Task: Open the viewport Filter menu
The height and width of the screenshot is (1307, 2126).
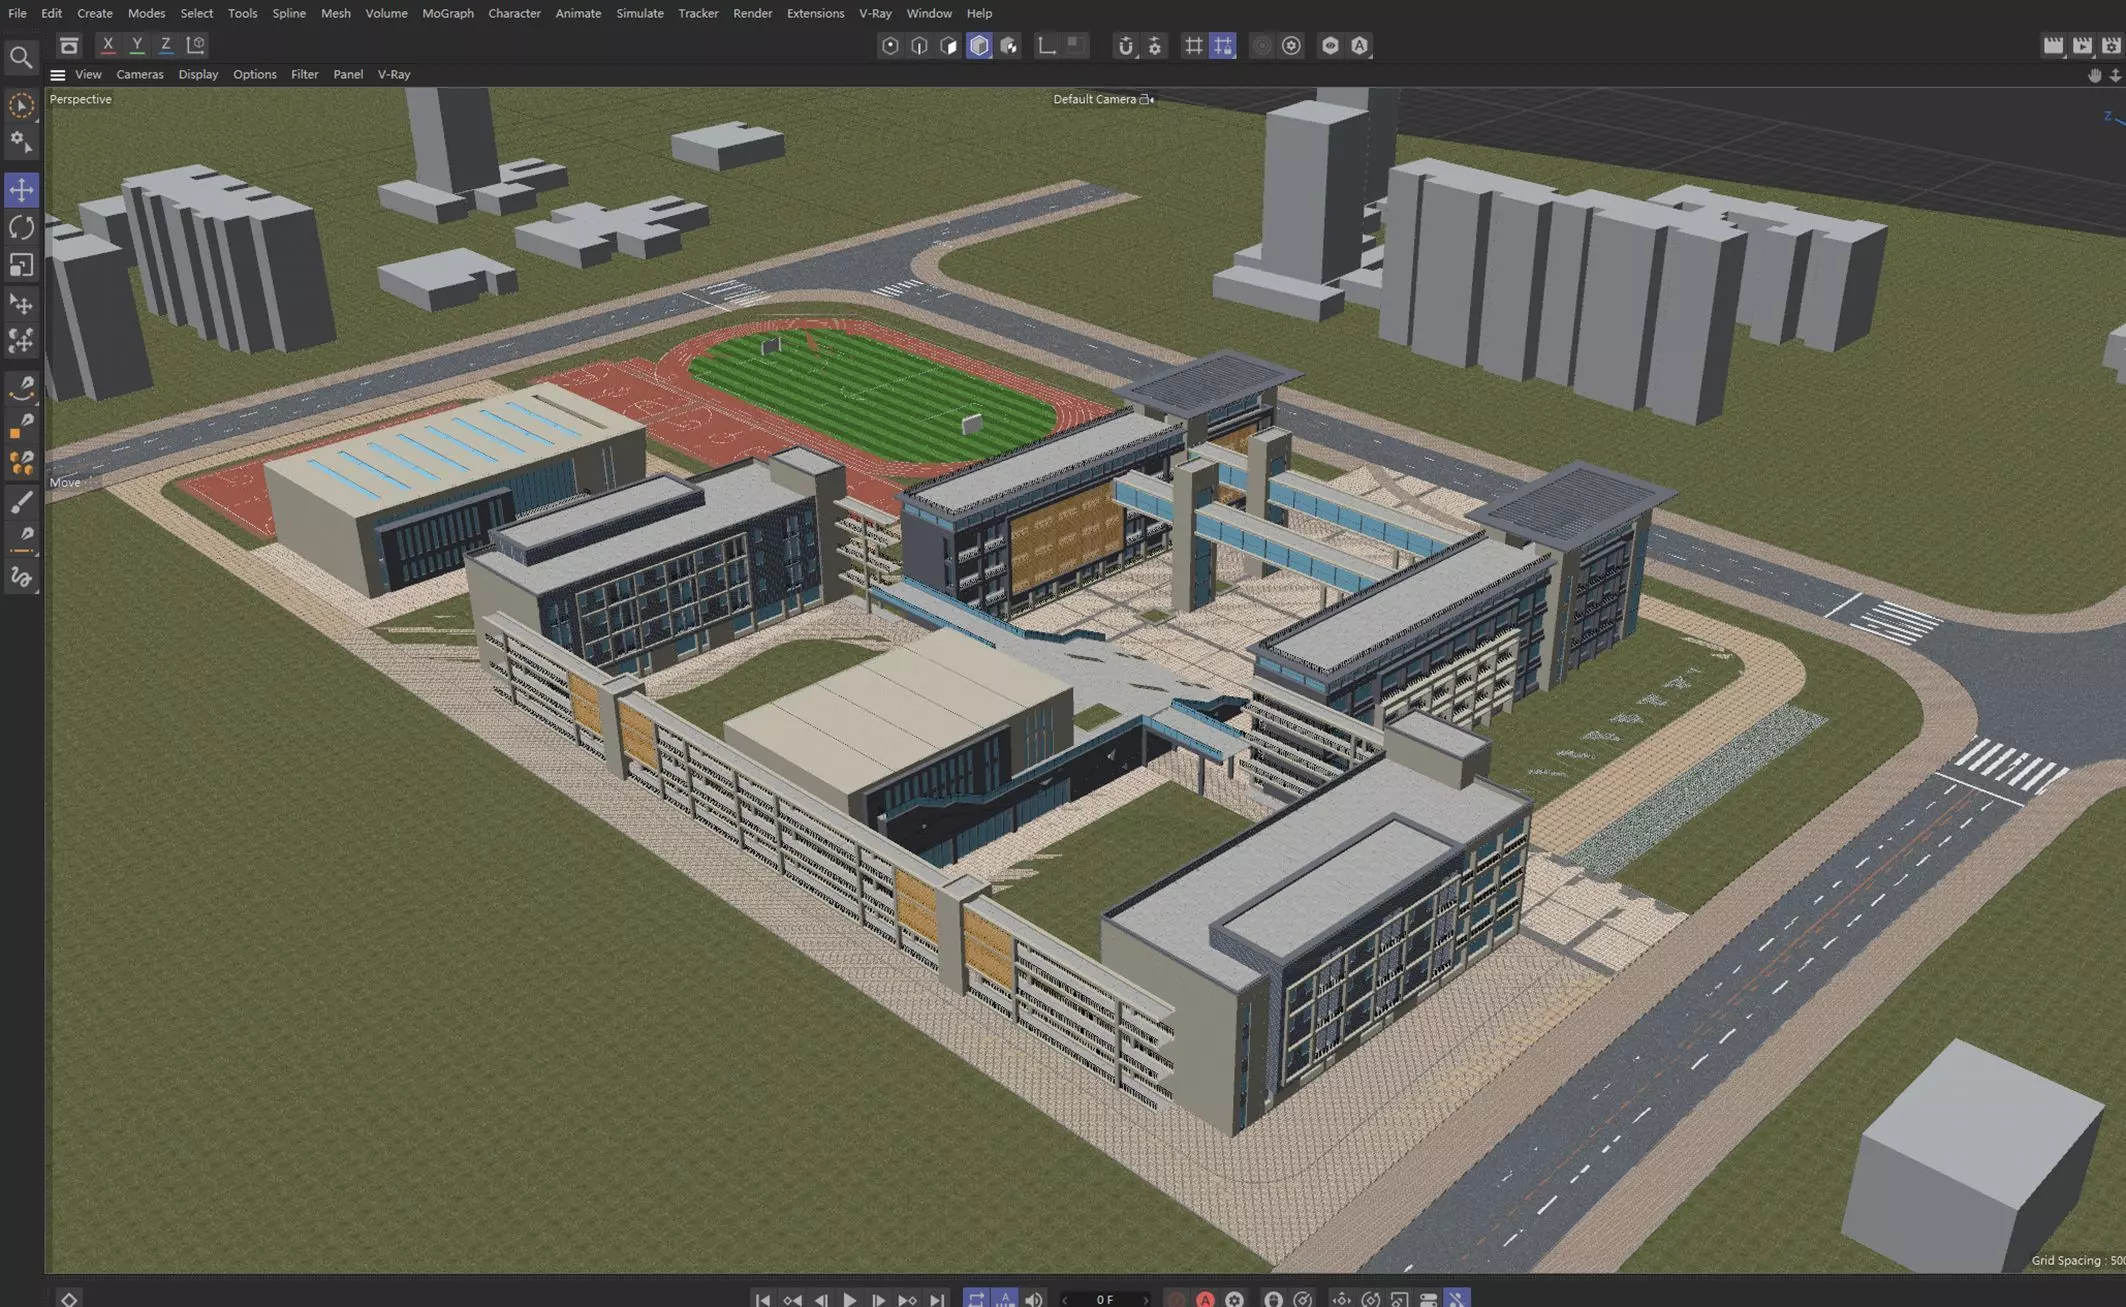Action: (304, 75)
